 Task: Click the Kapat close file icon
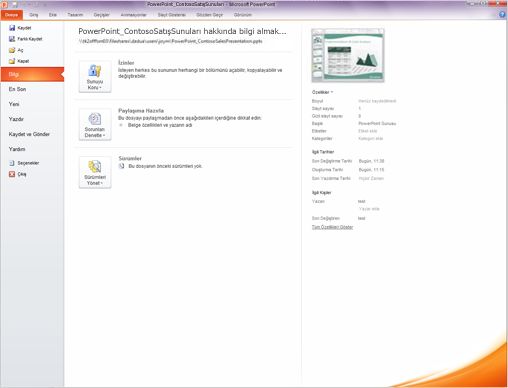coord(12,61)
